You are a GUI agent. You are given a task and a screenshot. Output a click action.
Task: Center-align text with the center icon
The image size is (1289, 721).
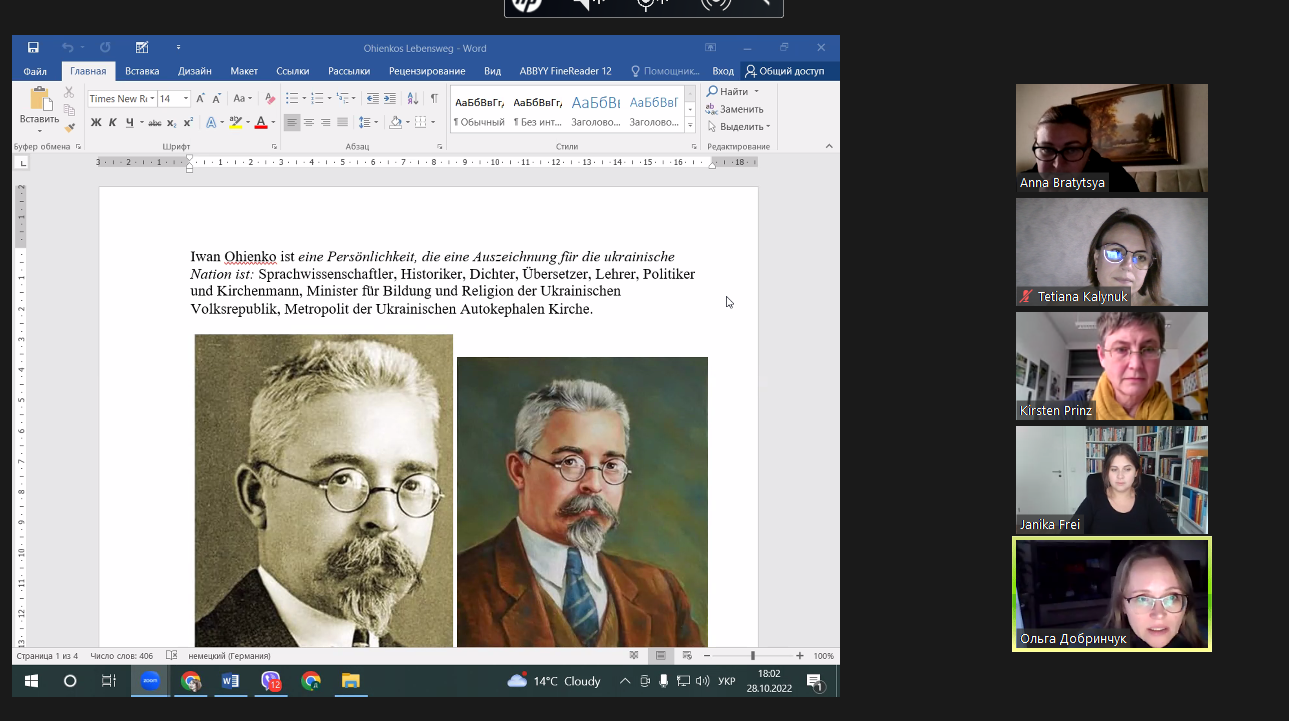[x=309, y=123]
